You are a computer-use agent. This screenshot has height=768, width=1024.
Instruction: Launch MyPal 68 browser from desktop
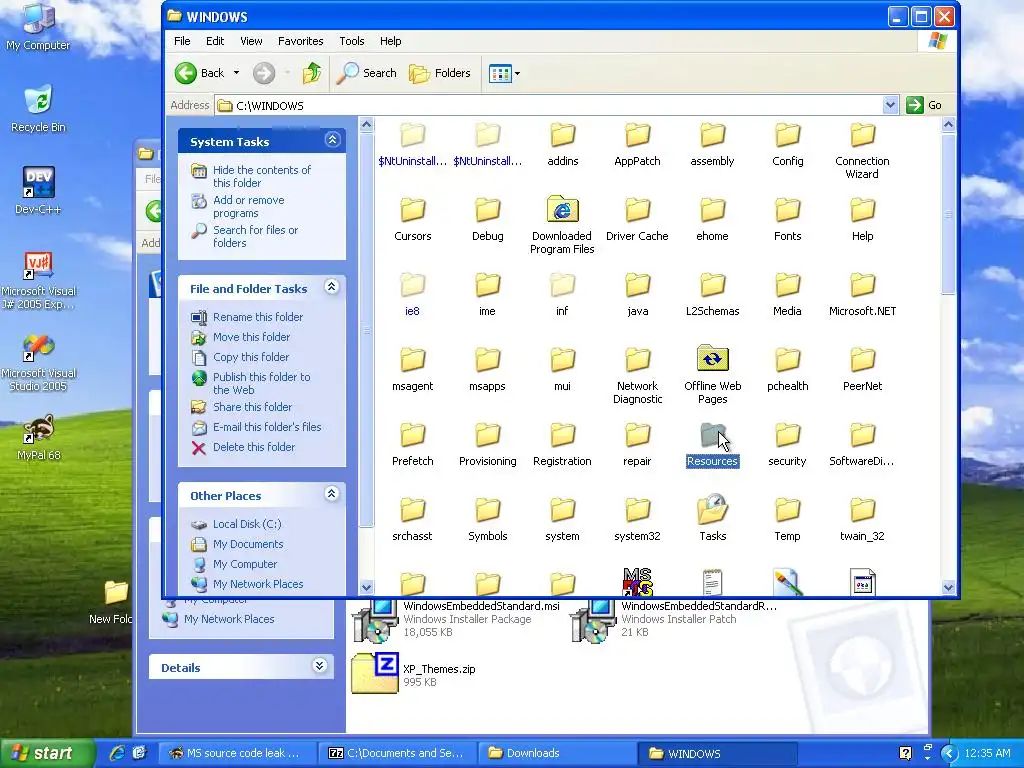coord(38,437)
